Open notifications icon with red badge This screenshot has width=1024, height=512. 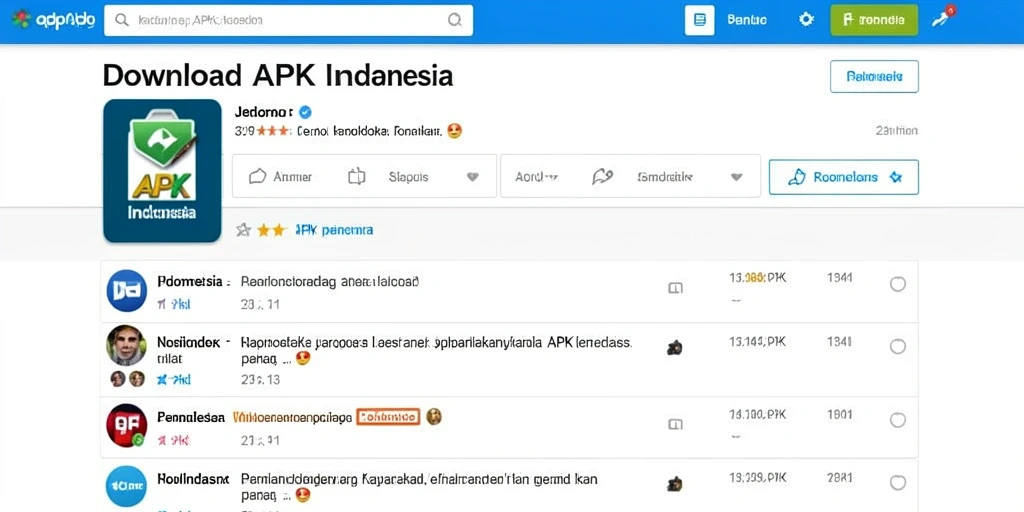[942, 18]
